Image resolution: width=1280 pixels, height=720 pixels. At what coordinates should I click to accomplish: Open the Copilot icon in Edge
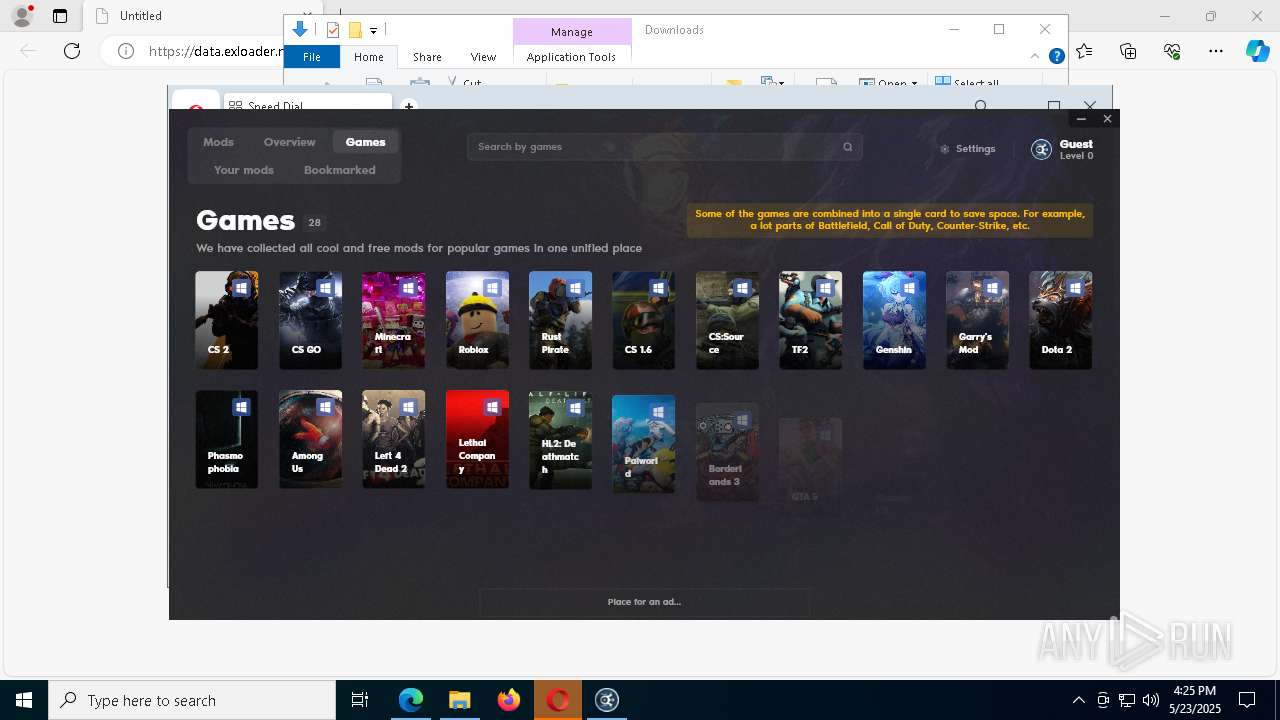[1258, 51]
